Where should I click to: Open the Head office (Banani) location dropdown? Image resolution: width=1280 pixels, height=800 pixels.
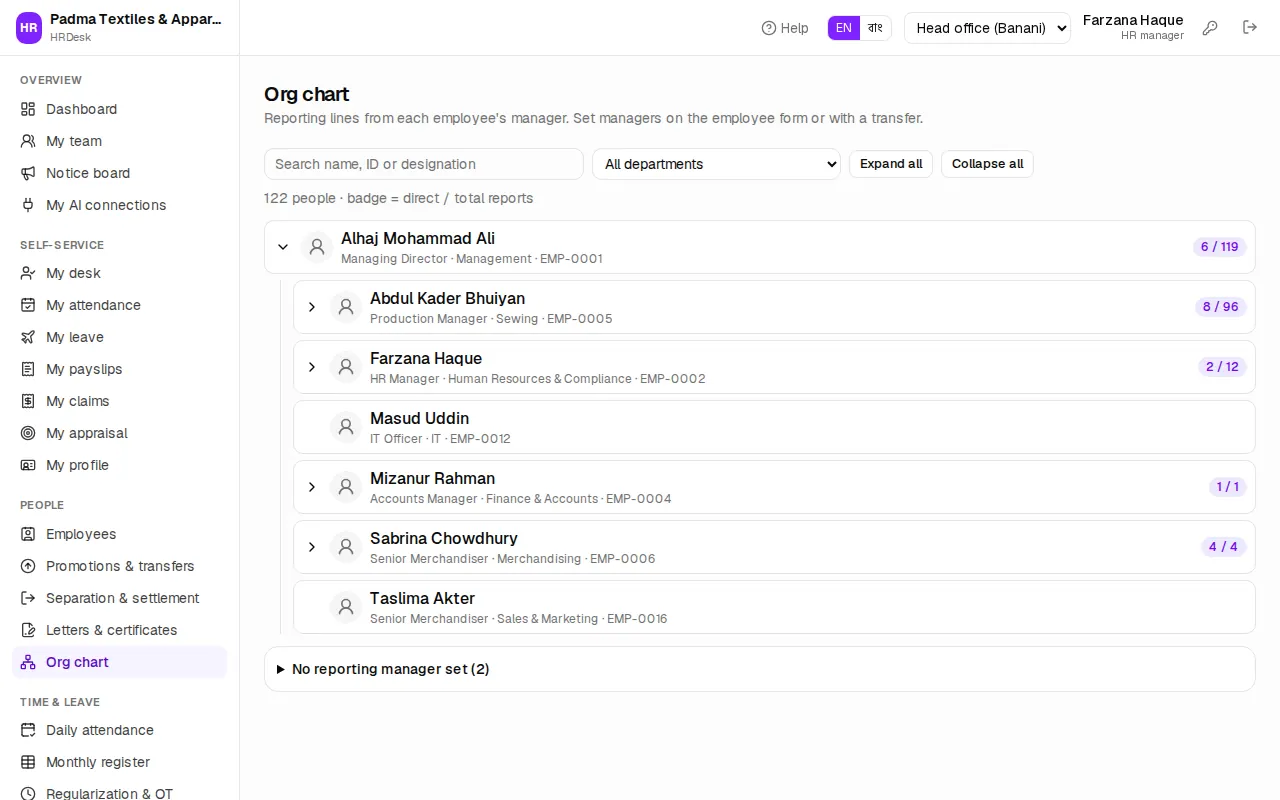point(987,28)
